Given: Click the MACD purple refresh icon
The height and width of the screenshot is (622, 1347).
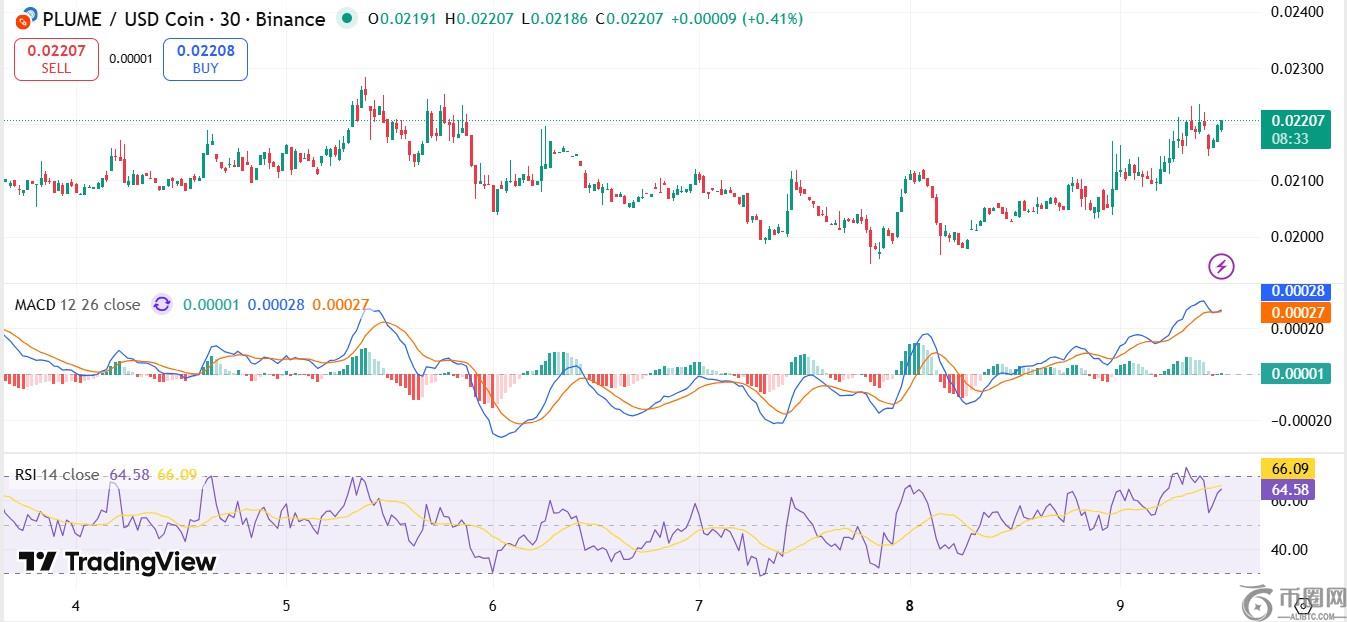Looking at the screenshot, I should click(x=161, y=304).
